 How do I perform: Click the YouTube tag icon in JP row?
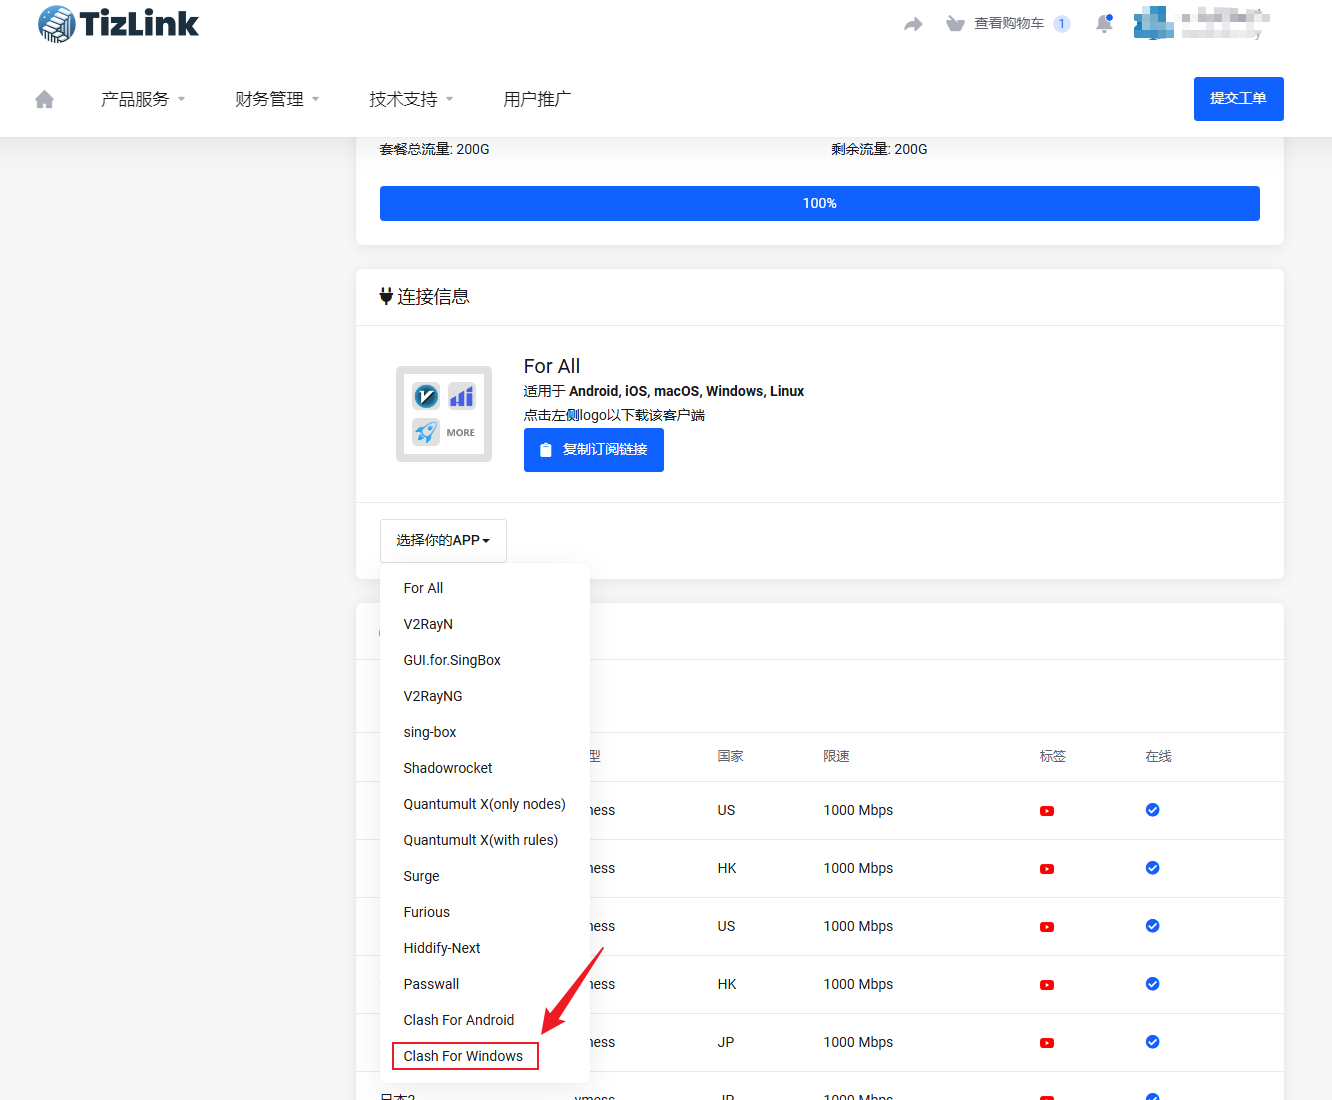tap(1047, 1043)
